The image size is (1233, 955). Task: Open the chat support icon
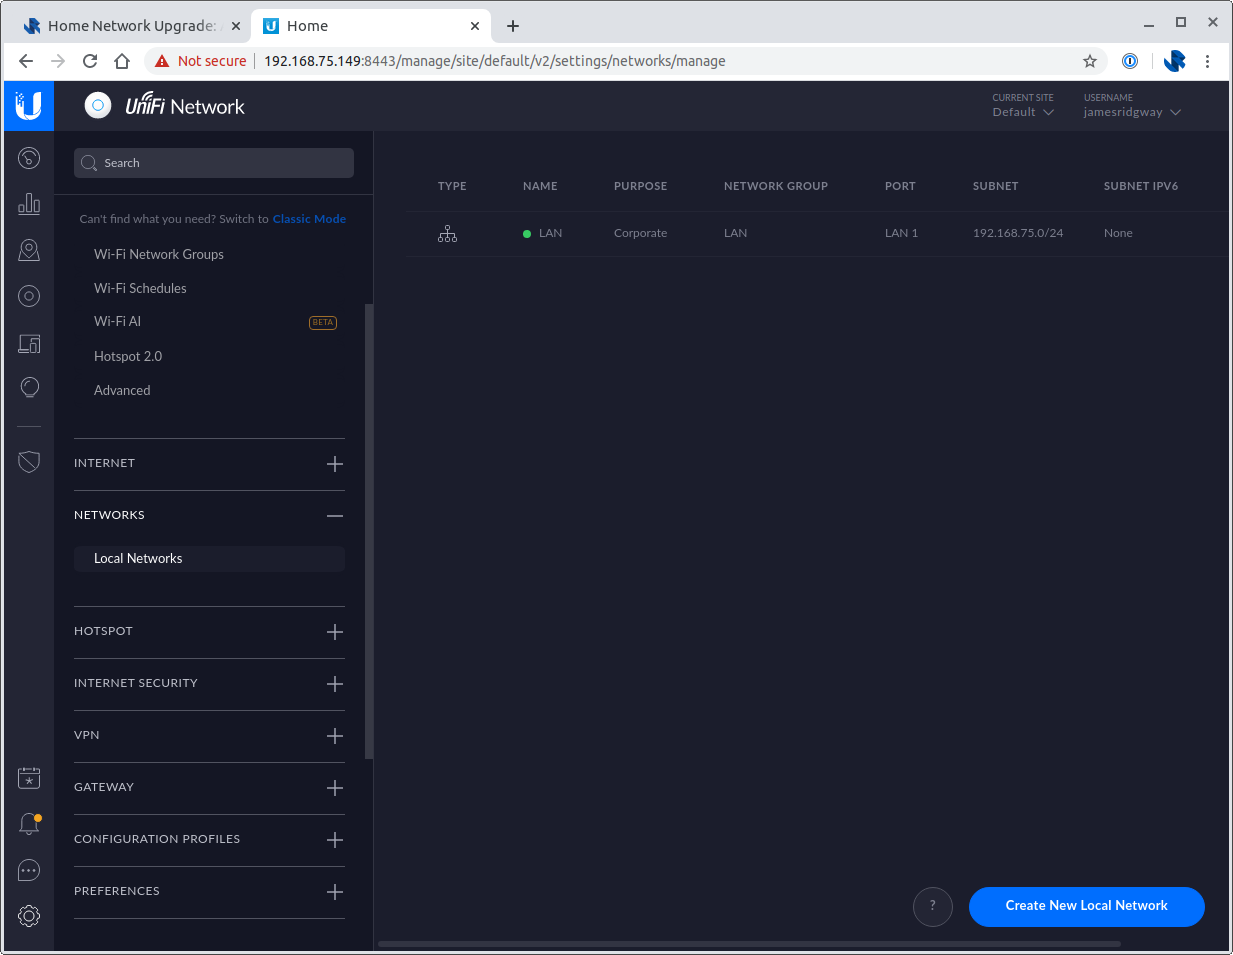click(x=28, y=870)
